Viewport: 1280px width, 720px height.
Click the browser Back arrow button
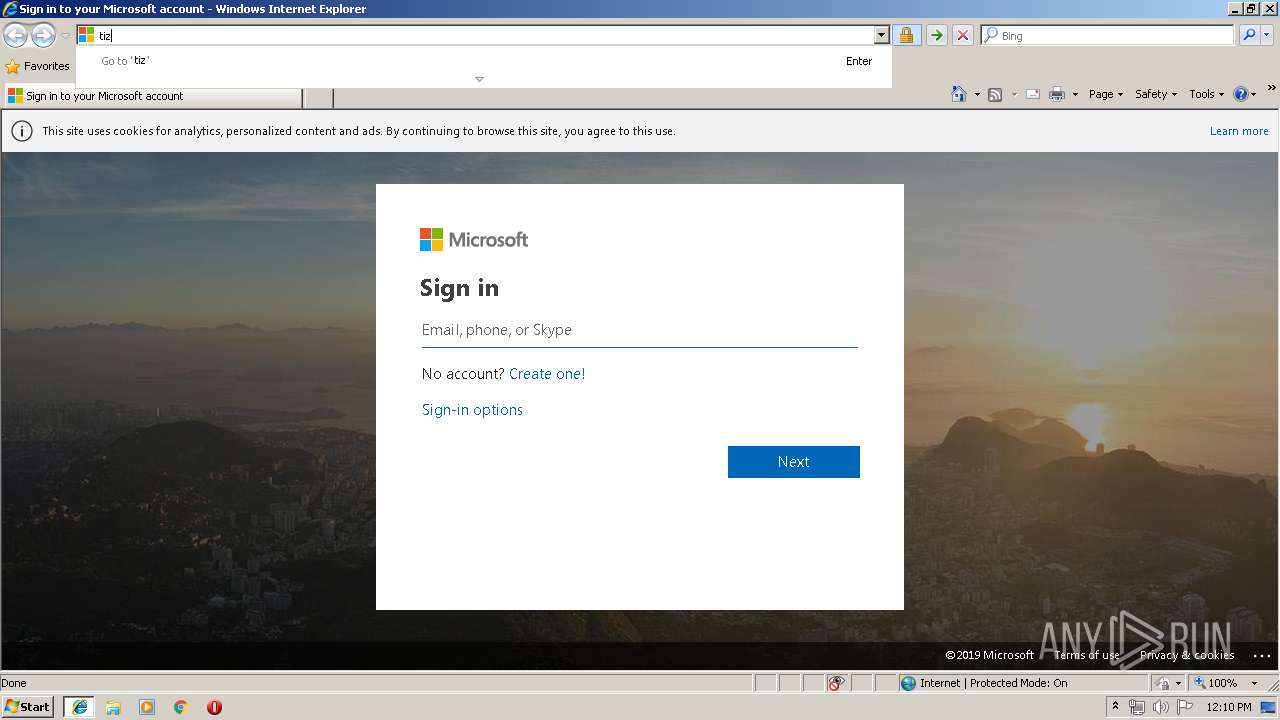[15, 36]
